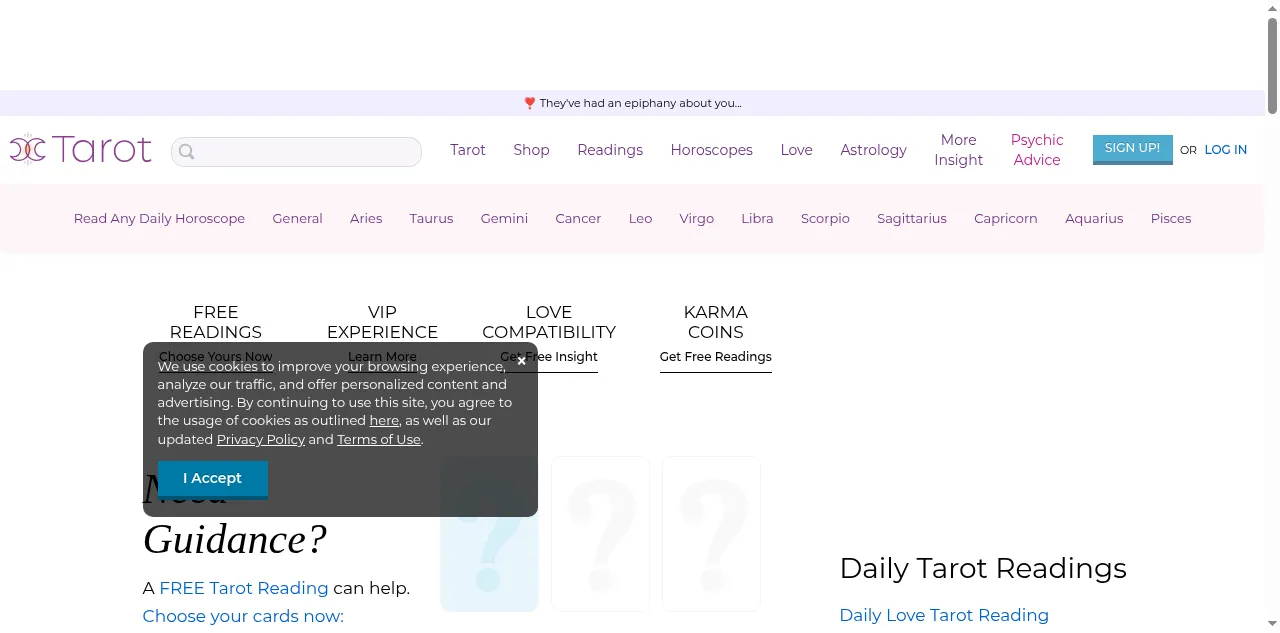
Task: Open the More Insight menu
Action: (958, 150)
